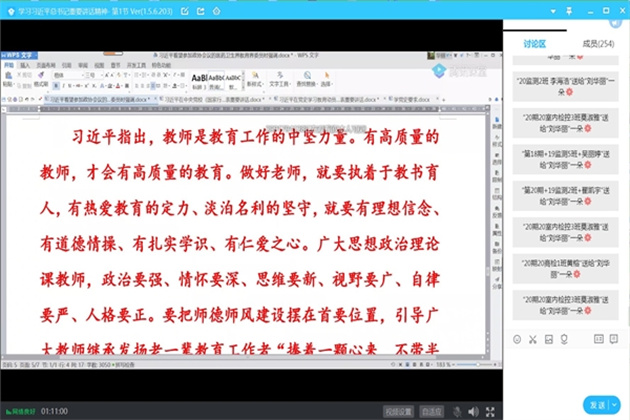Click the 网络良好 network status indicator
The image size is (630, 420).
(20, 412)
